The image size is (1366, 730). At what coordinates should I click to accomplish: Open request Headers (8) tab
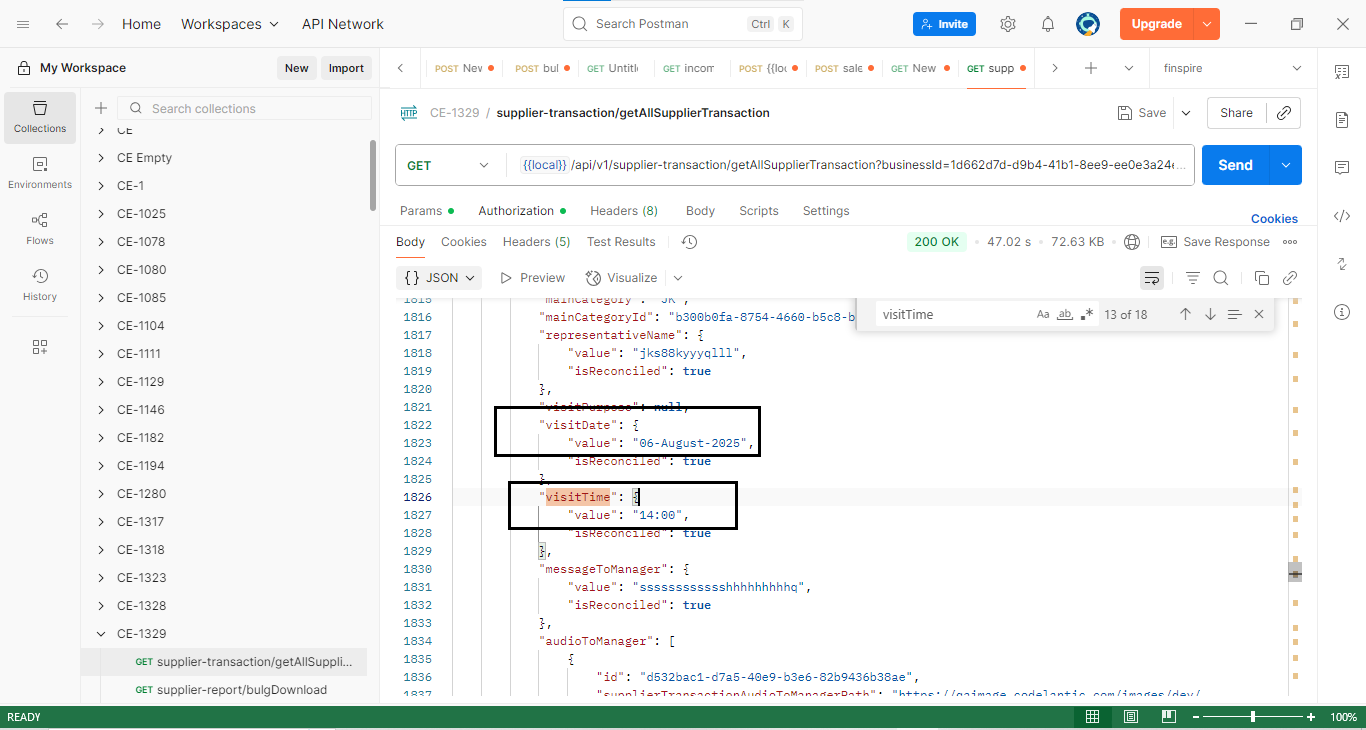point(624,211)
